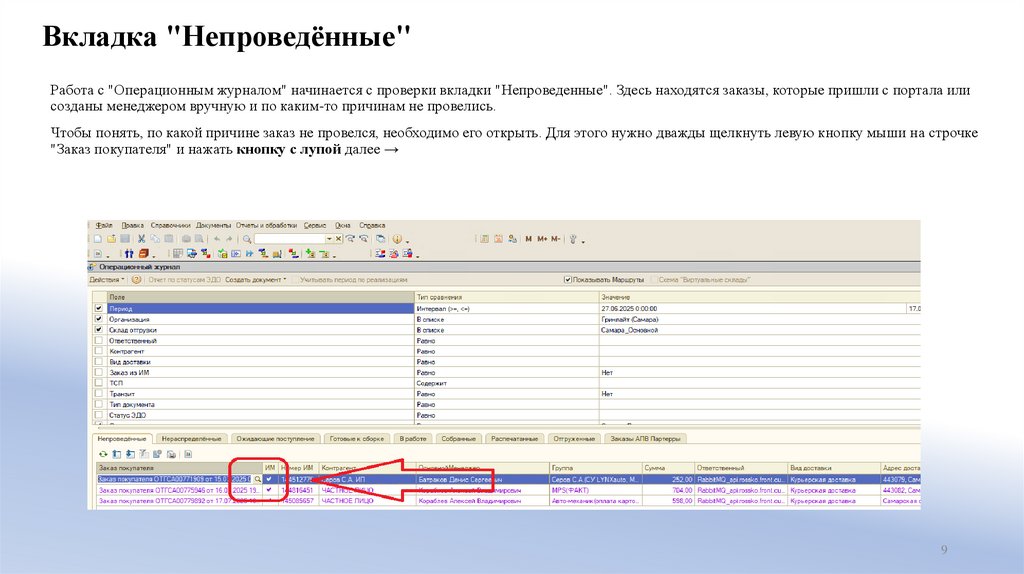The height and width of the screenshot is (574, 1024).
Task: Open the Отчеты и обработки menu
Action: 266,225
